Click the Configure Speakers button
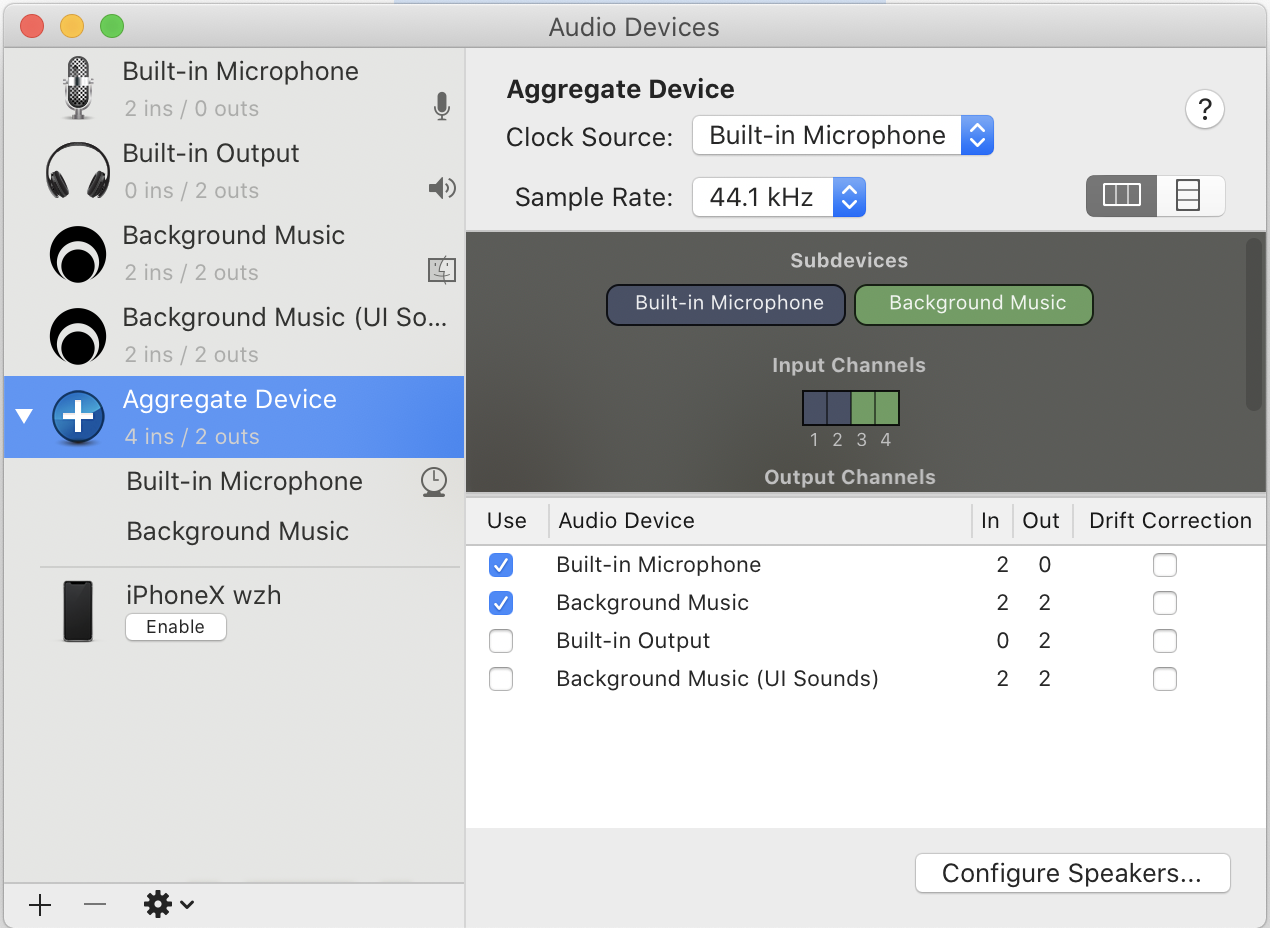This screenshot has height=928, width=1270. (x=1072, y=873)
